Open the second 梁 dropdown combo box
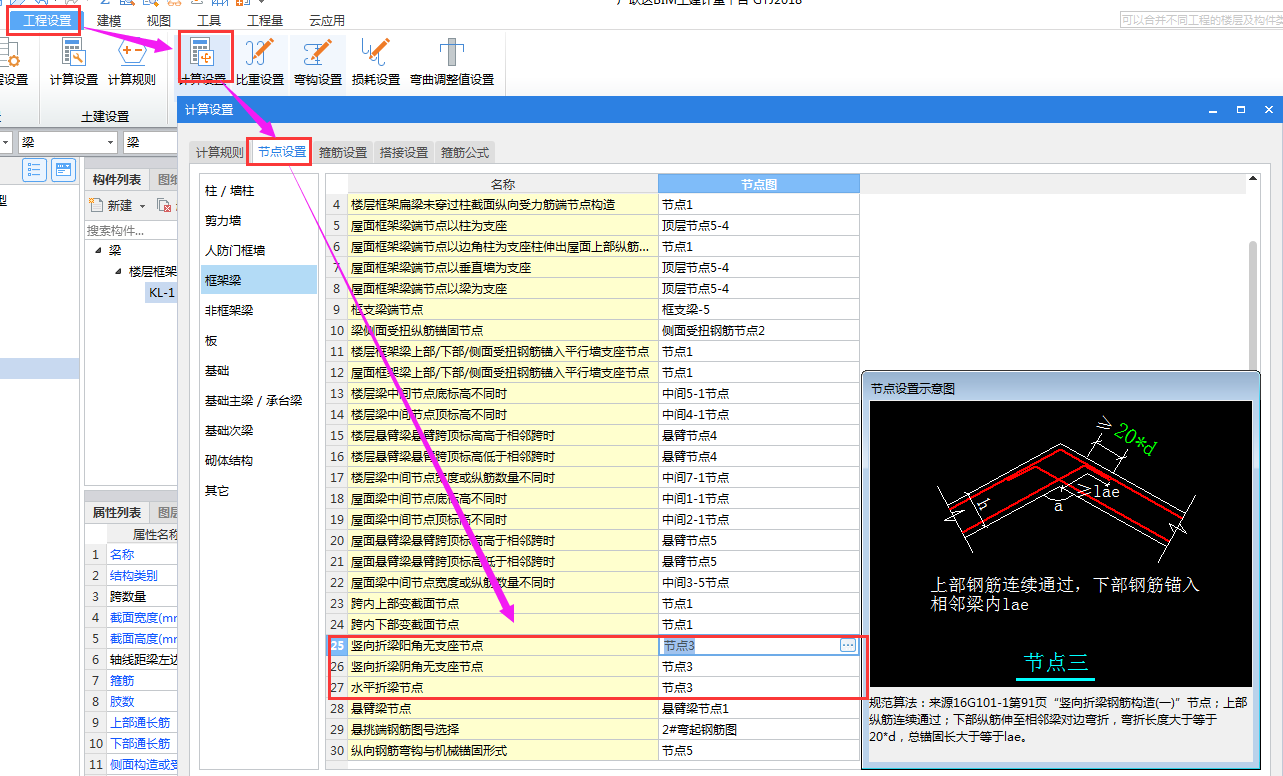 tap(150, 143)
